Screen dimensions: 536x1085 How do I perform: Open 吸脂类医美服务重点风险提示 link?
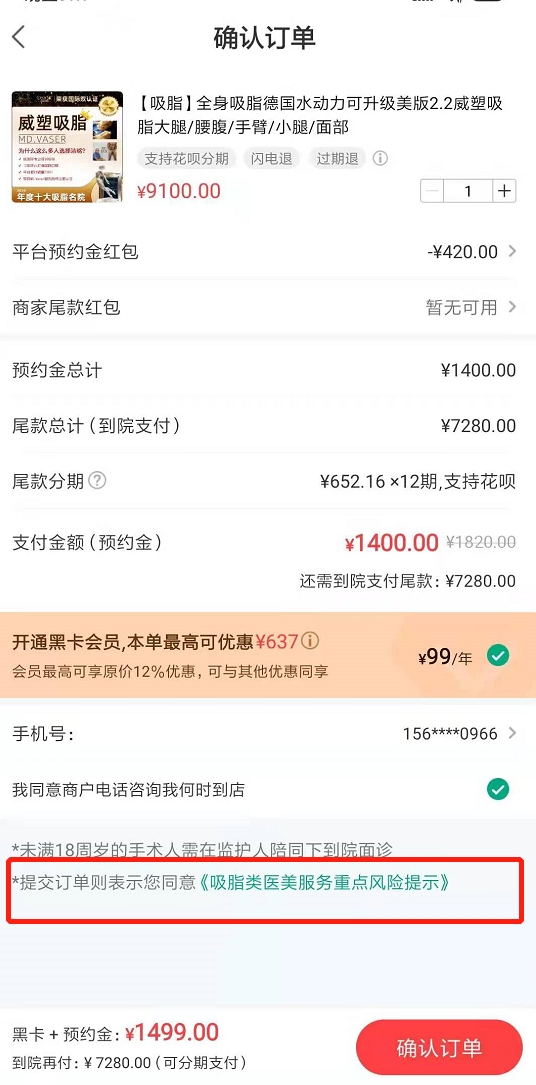click(324, 882)
